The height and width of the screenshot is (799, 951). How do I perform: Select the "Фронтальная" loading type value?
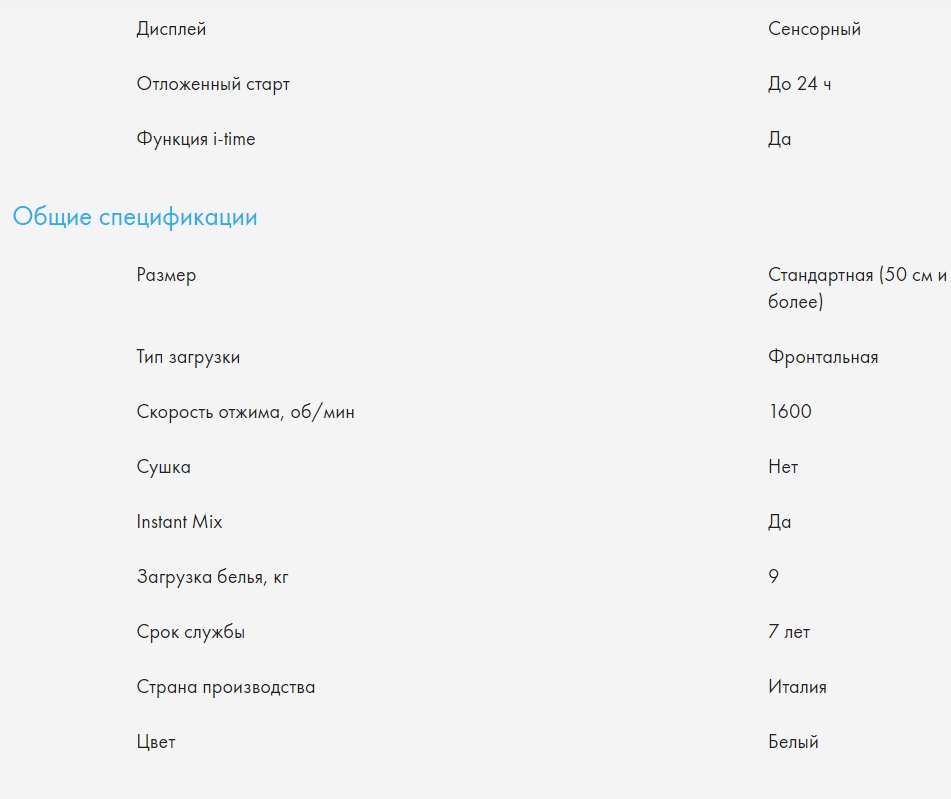click(823, 357)
